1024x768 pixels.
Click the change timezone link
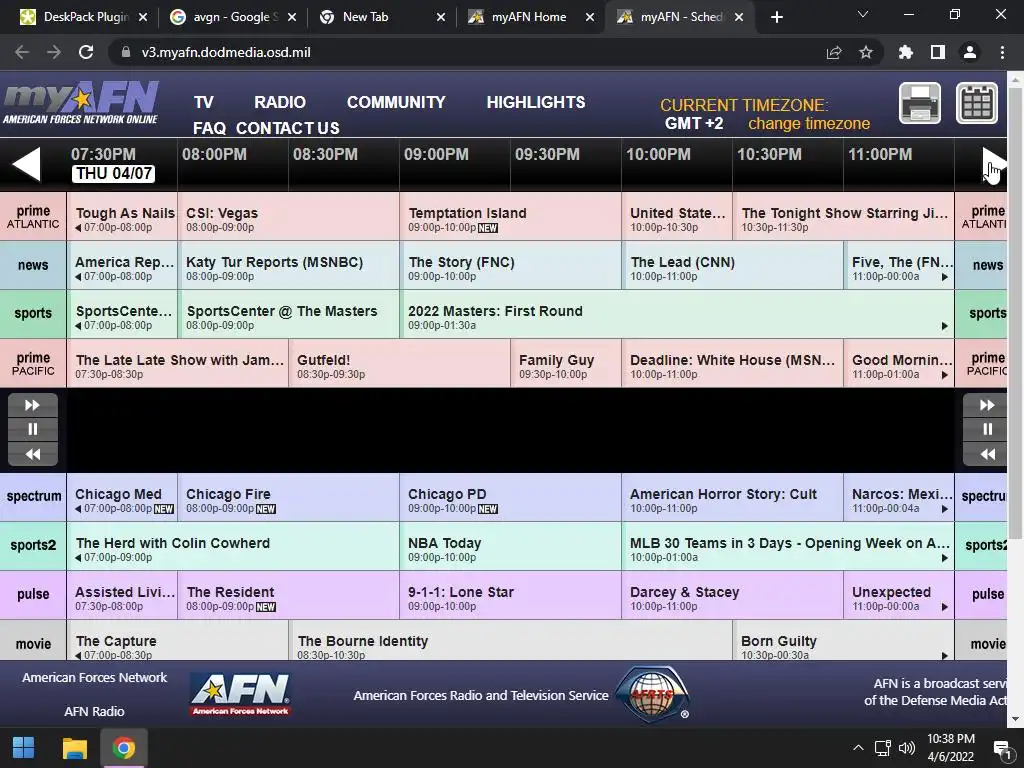[x=808, y=123]
